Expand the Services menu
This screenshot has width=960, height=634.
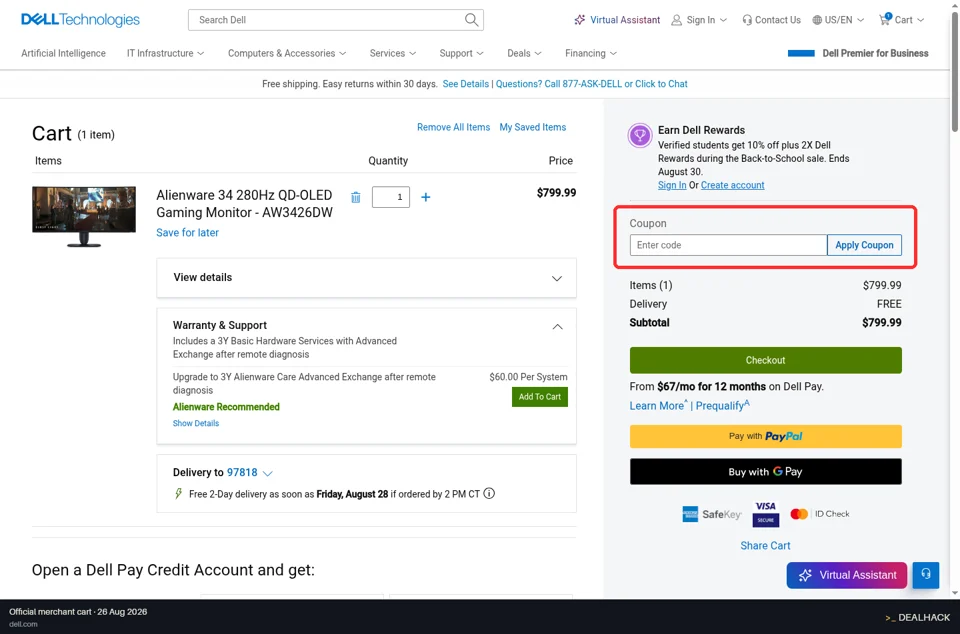pos(392,53)
